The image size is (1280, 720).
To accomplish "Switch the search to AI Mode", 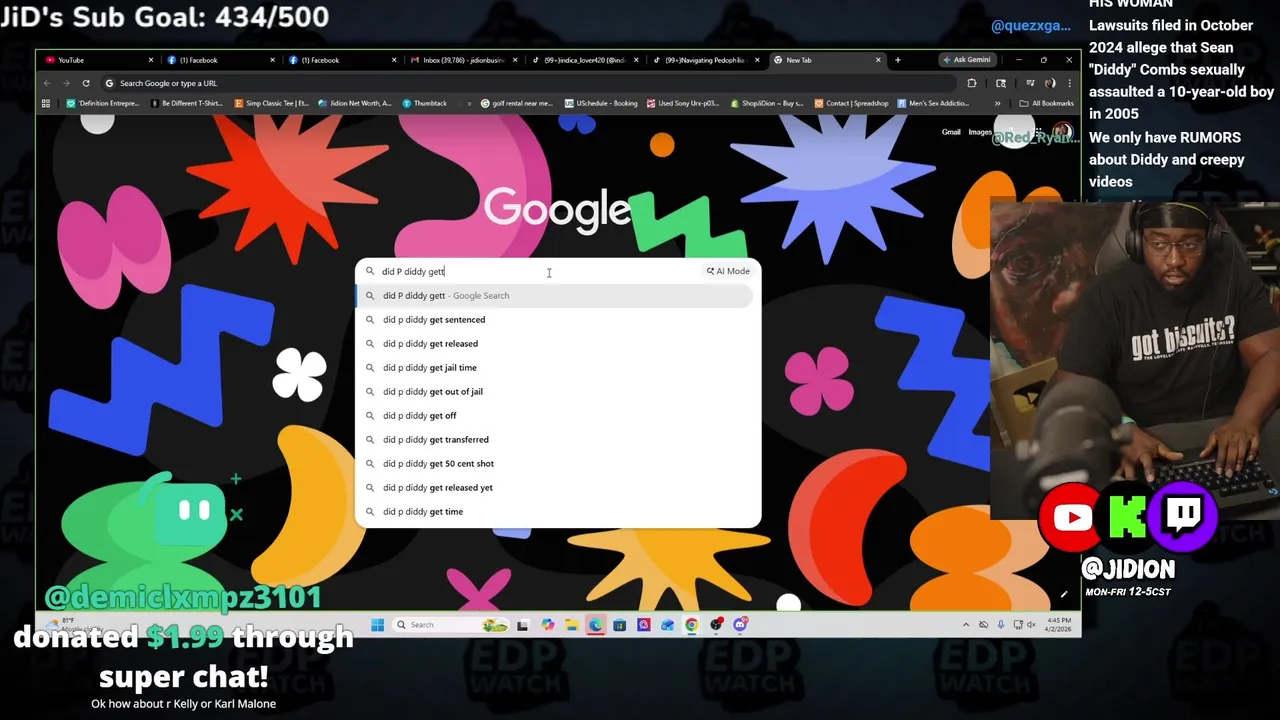I will tap(728, 271).
